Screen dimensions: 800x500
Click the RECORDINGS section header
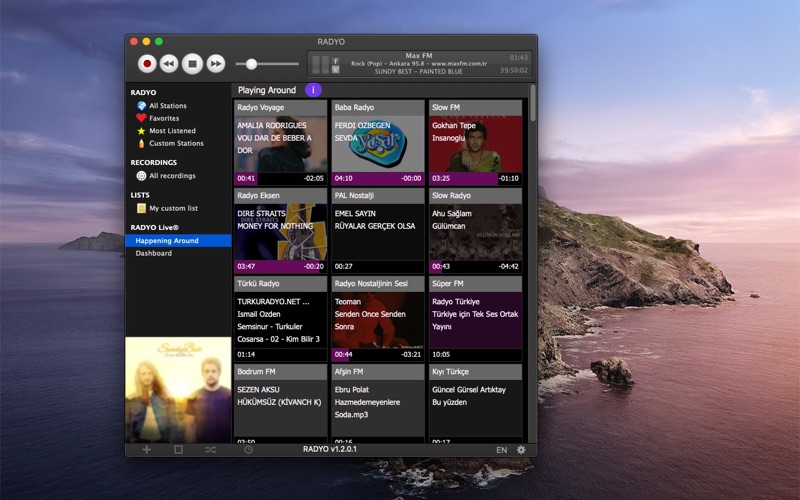click(x=154, y=162)
